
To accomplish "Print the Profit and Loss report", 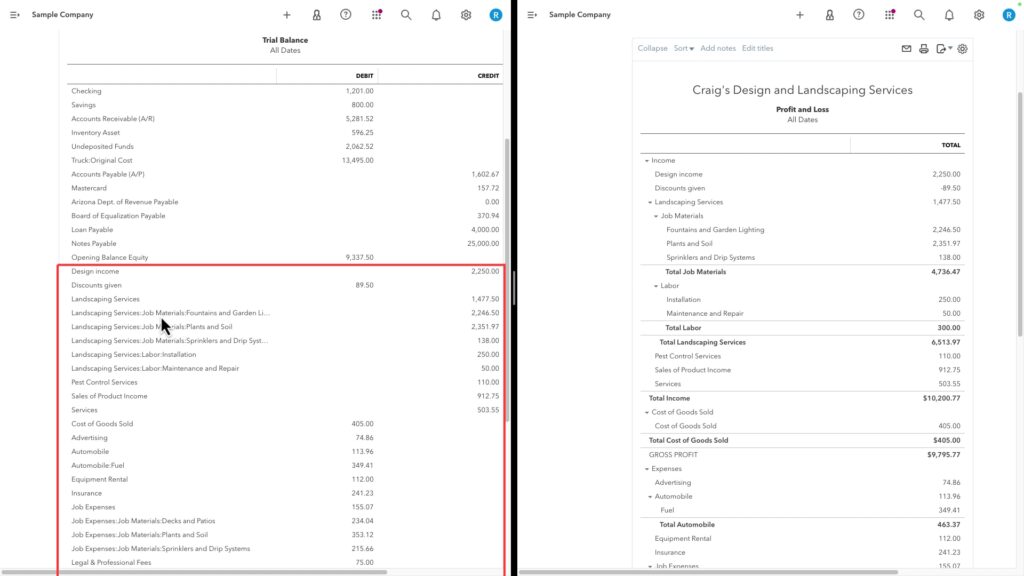I will (x=925, y=48).
